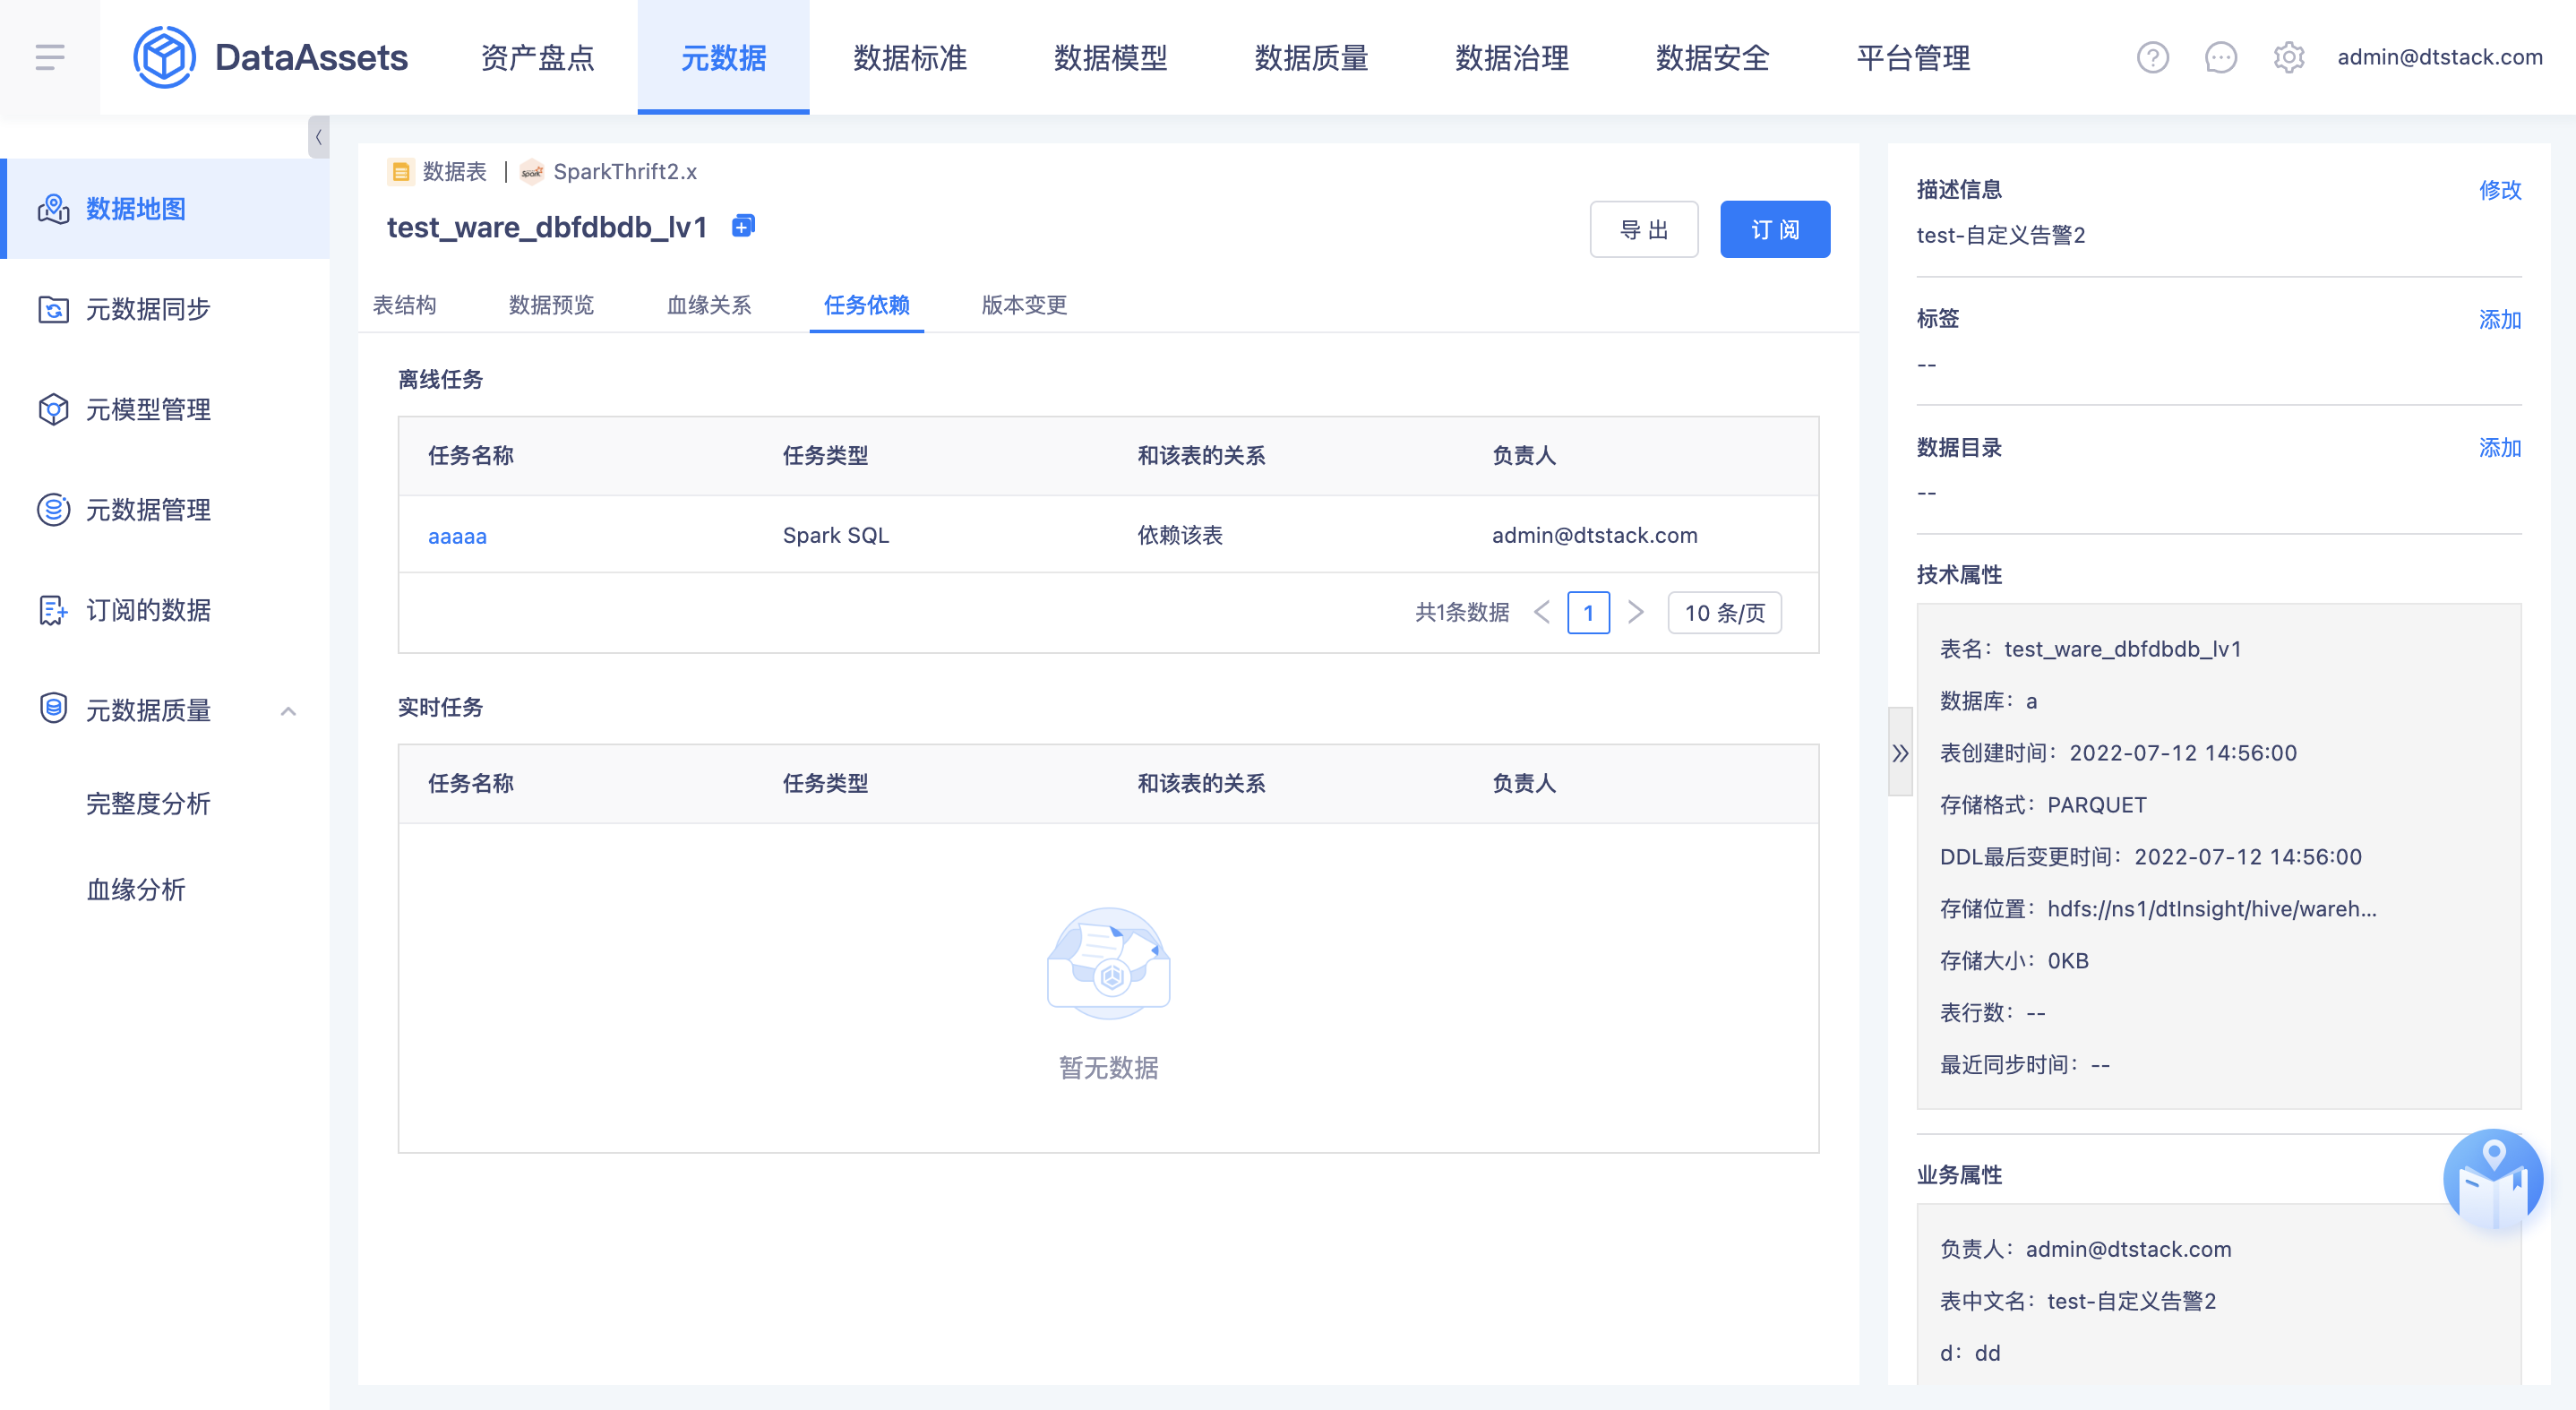2576x1410 pixels.
Task: Click the 元模型管理 cube icon
Action: [x=53, y=409]
